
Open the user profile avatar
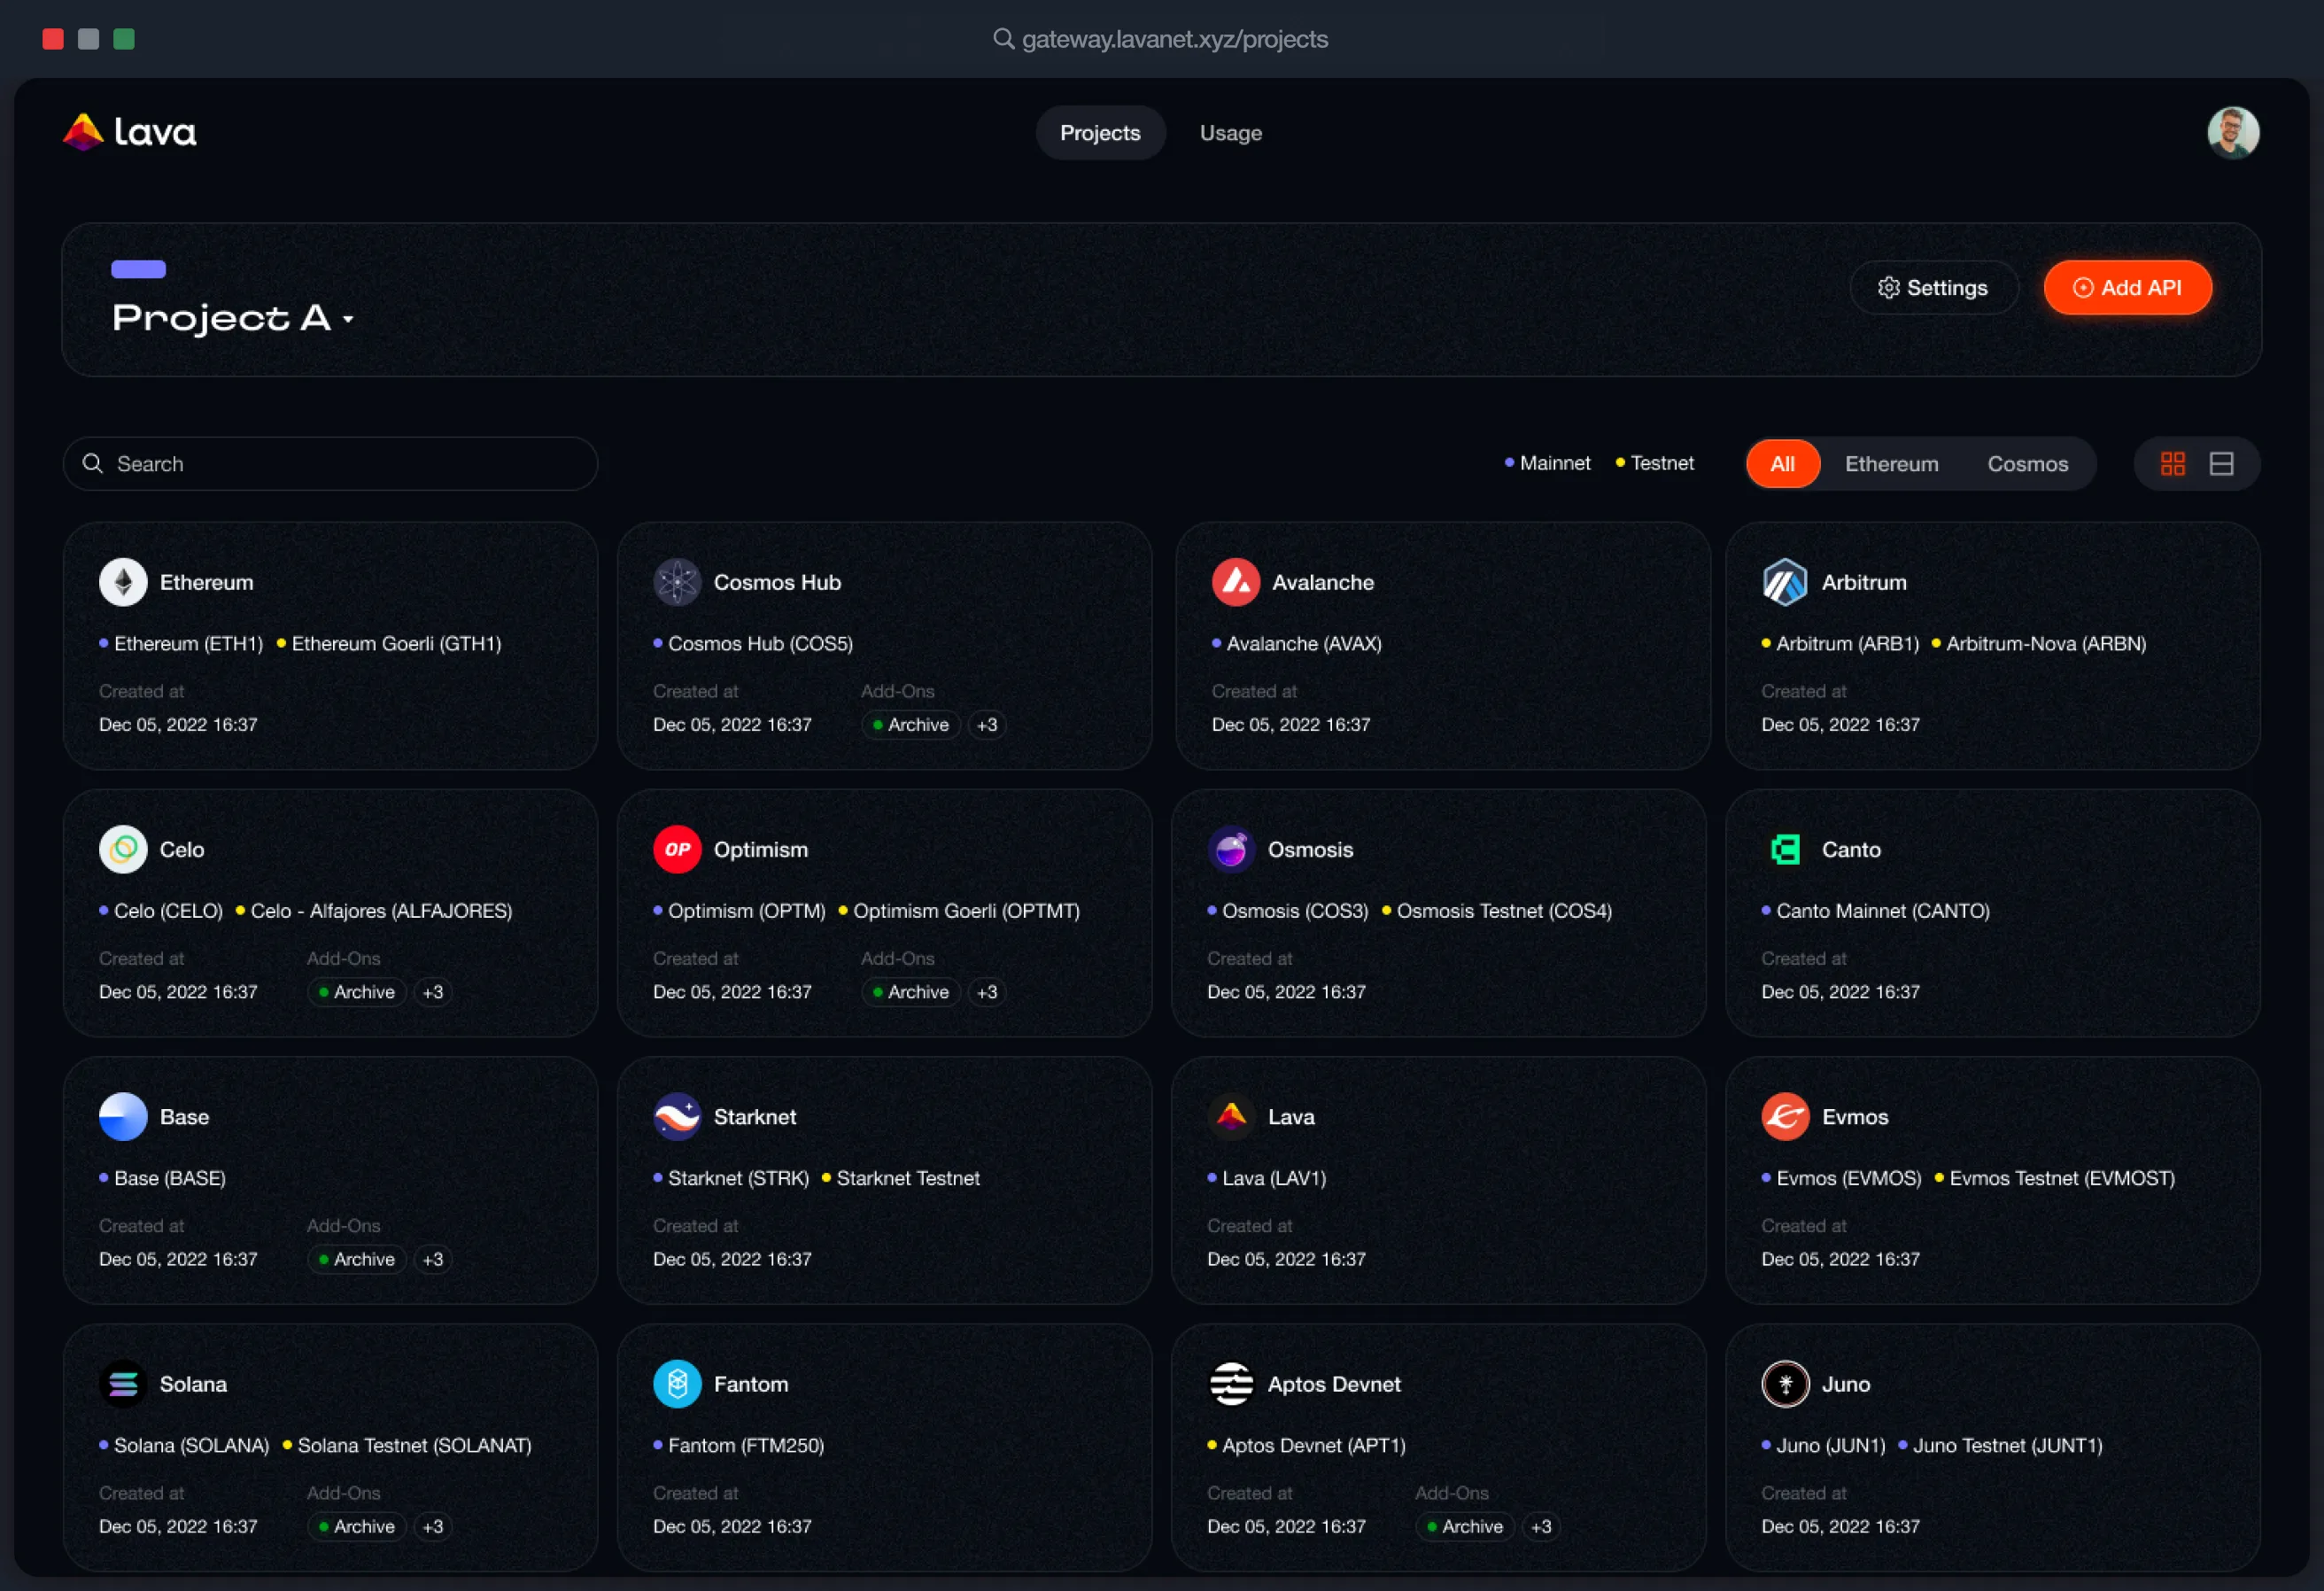(2232, 132)
